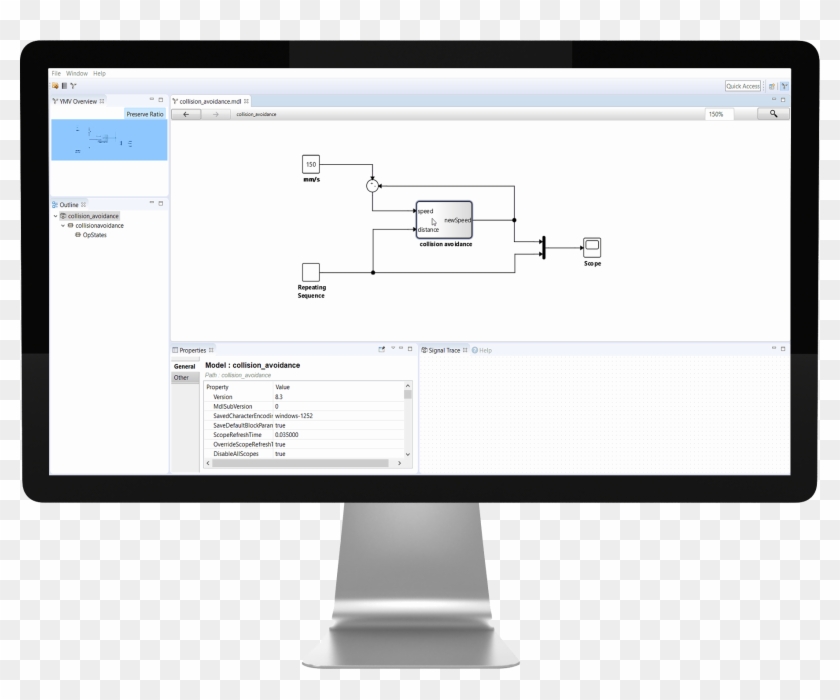840x700 pixels.
Task: Click the properties horizontal scrollbar
Action: click(300, 463)
